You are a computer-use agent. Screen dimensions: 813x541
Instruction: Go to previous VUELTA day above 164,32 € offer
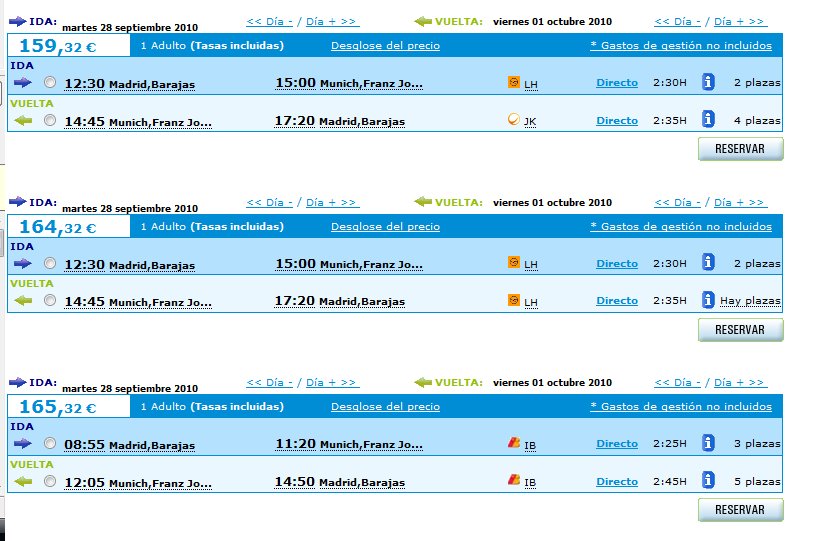click(x=678, y=203)
